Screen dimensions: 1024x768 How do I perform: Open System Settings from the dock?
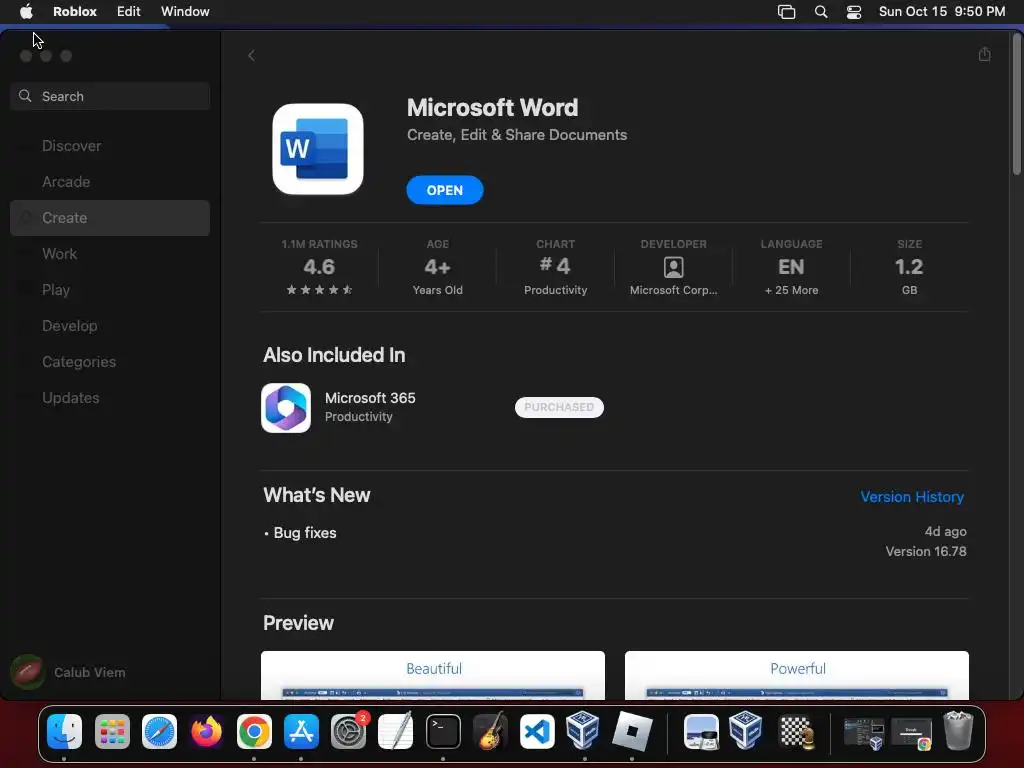coord(349,731)
